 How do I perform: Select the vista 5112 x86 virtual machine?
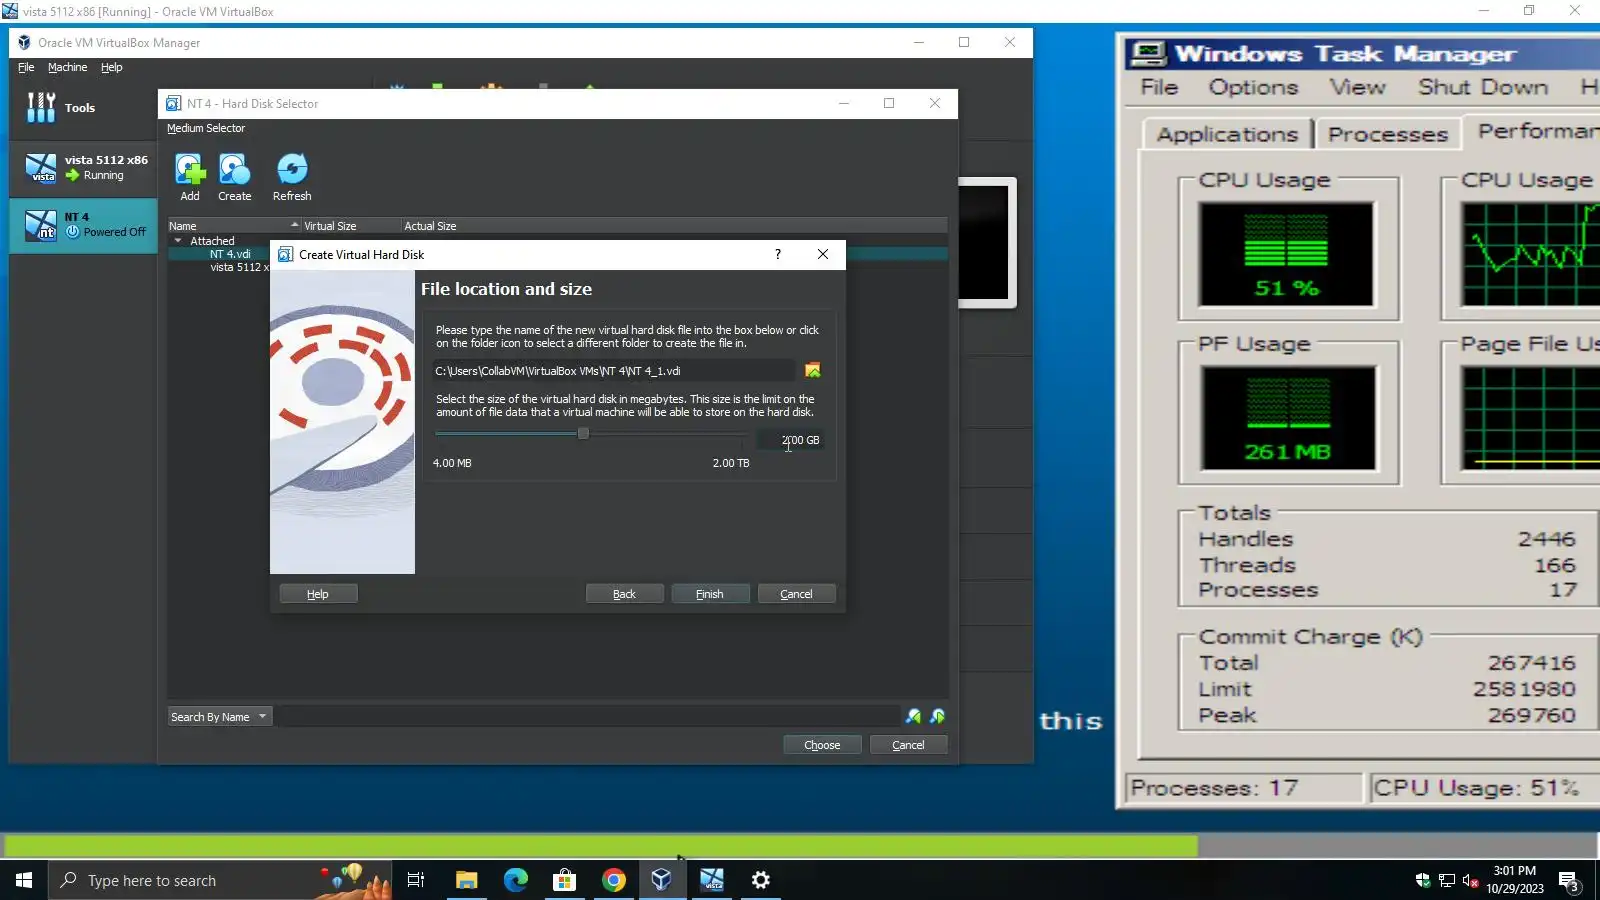(x=84, y=168)
